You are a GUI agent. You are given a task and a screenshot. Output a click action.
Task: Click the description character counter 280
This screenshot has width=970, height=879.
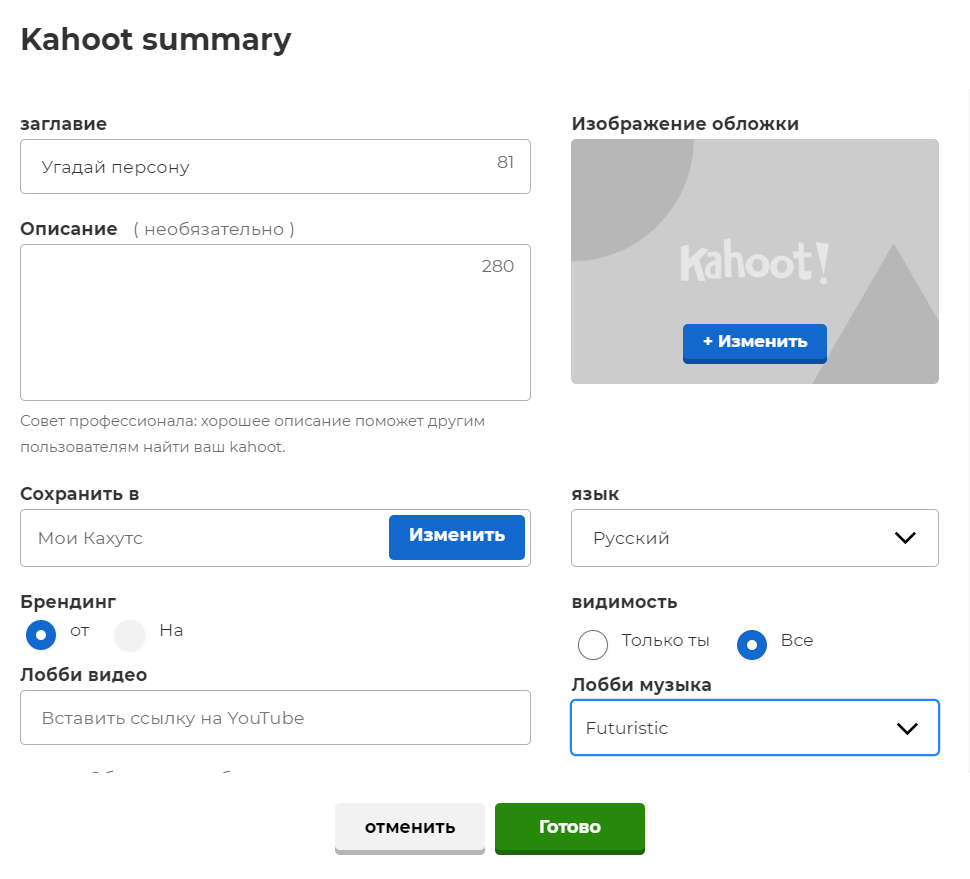[x=497, y=266]
